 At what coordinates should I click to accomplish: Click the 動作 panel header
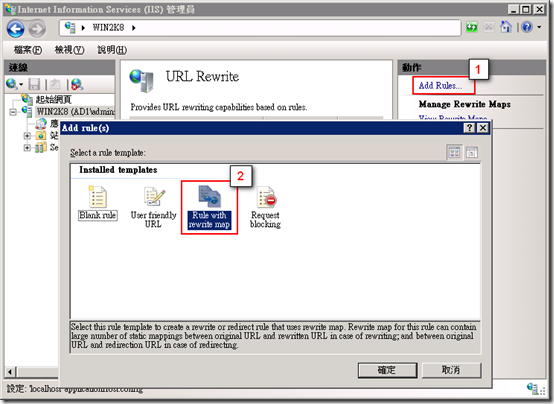[472, 67]
